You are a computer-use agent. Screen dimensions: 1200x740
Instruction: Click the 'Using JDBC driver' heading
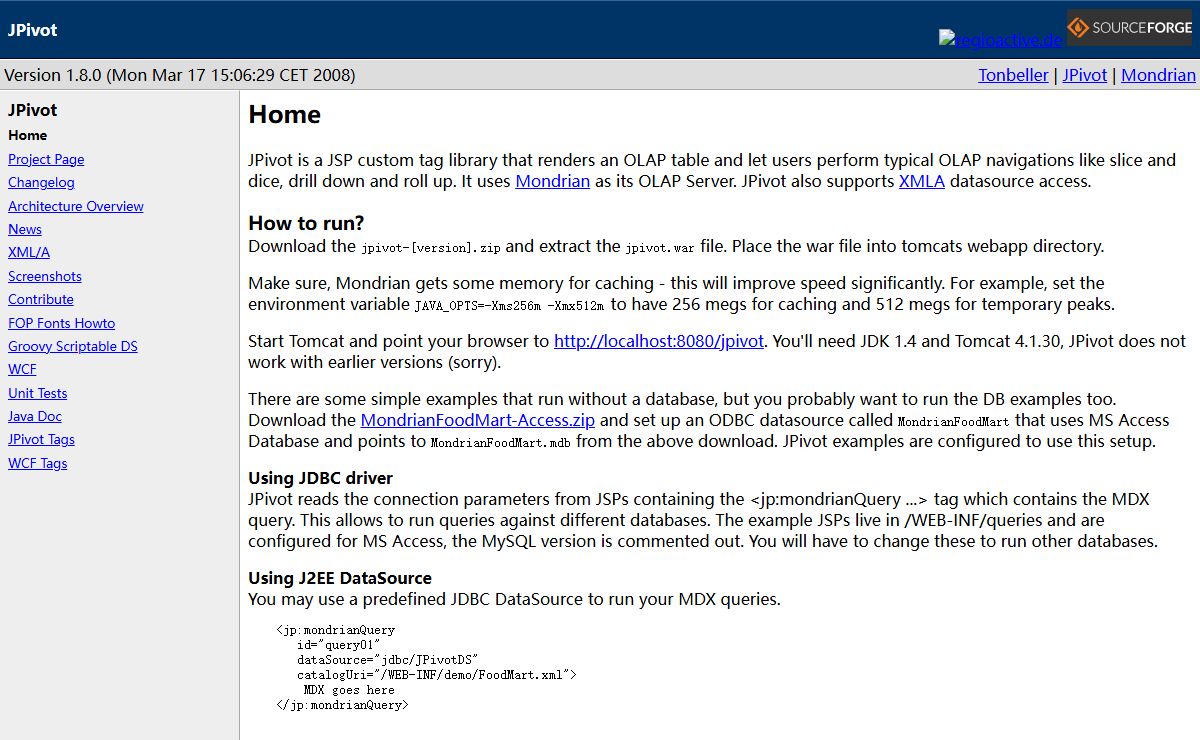coord(320,478)
